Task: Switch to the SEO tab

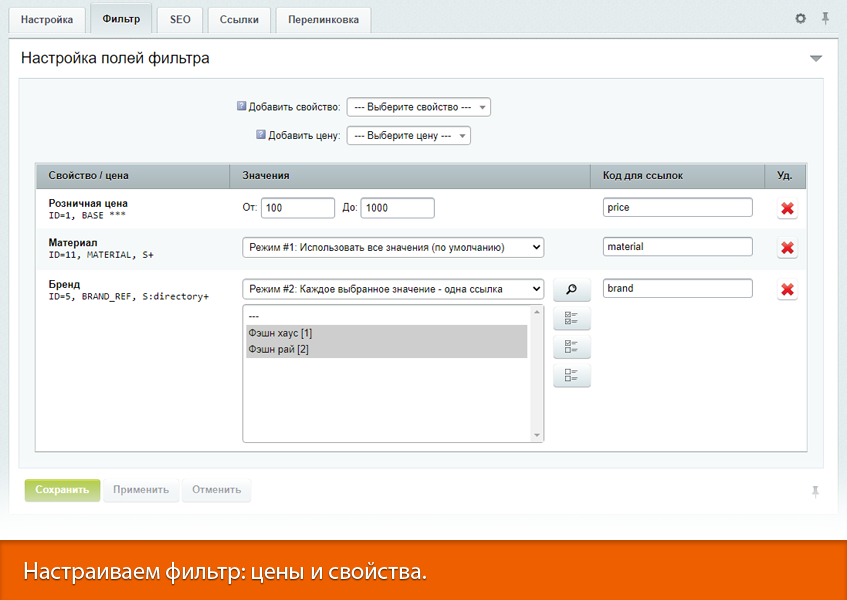Action: pos(180,20)
